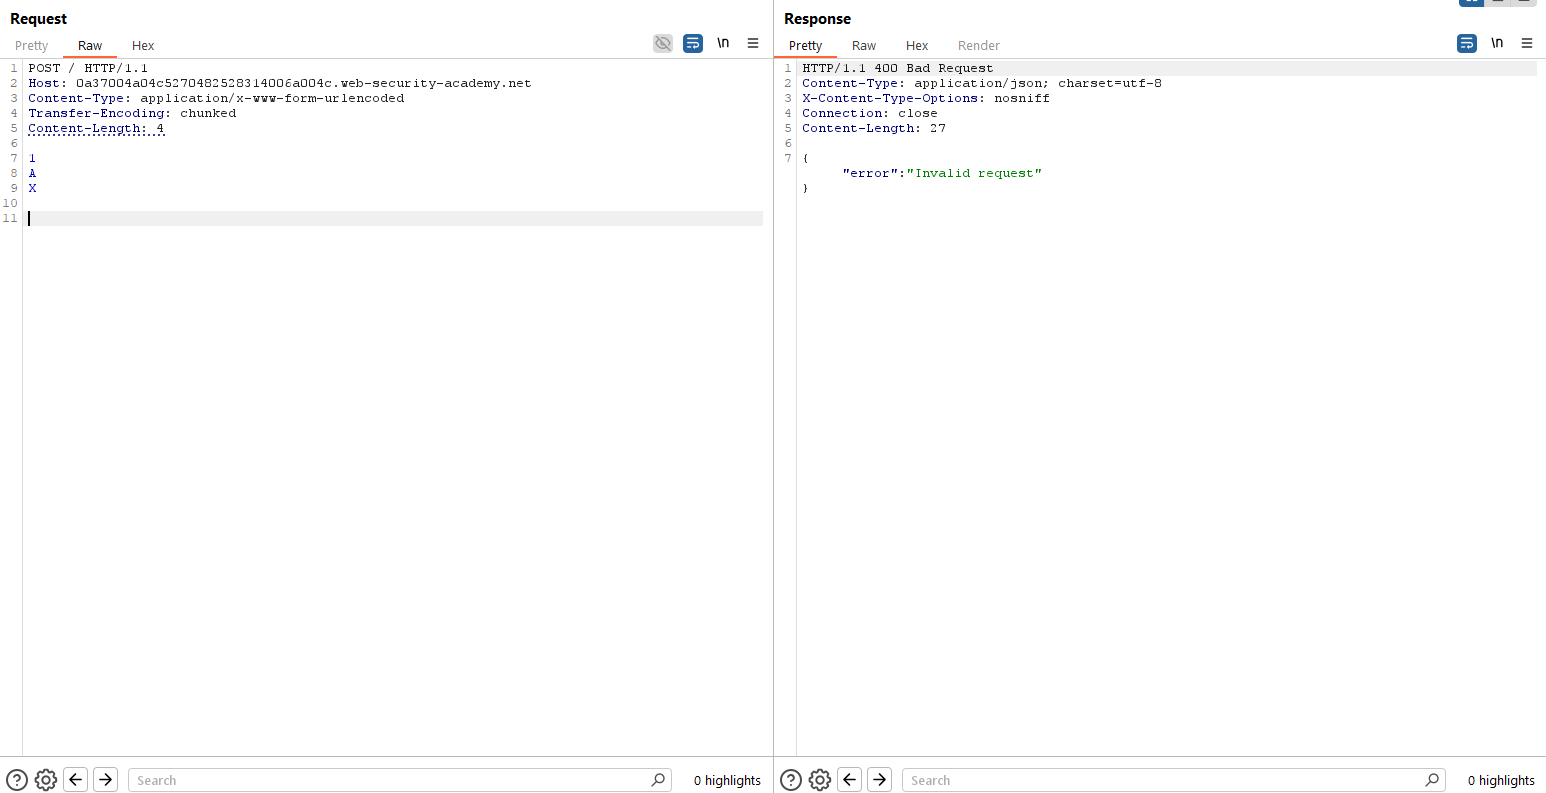
Task: Go to next search match in Request
Action: tap(106, 780)
